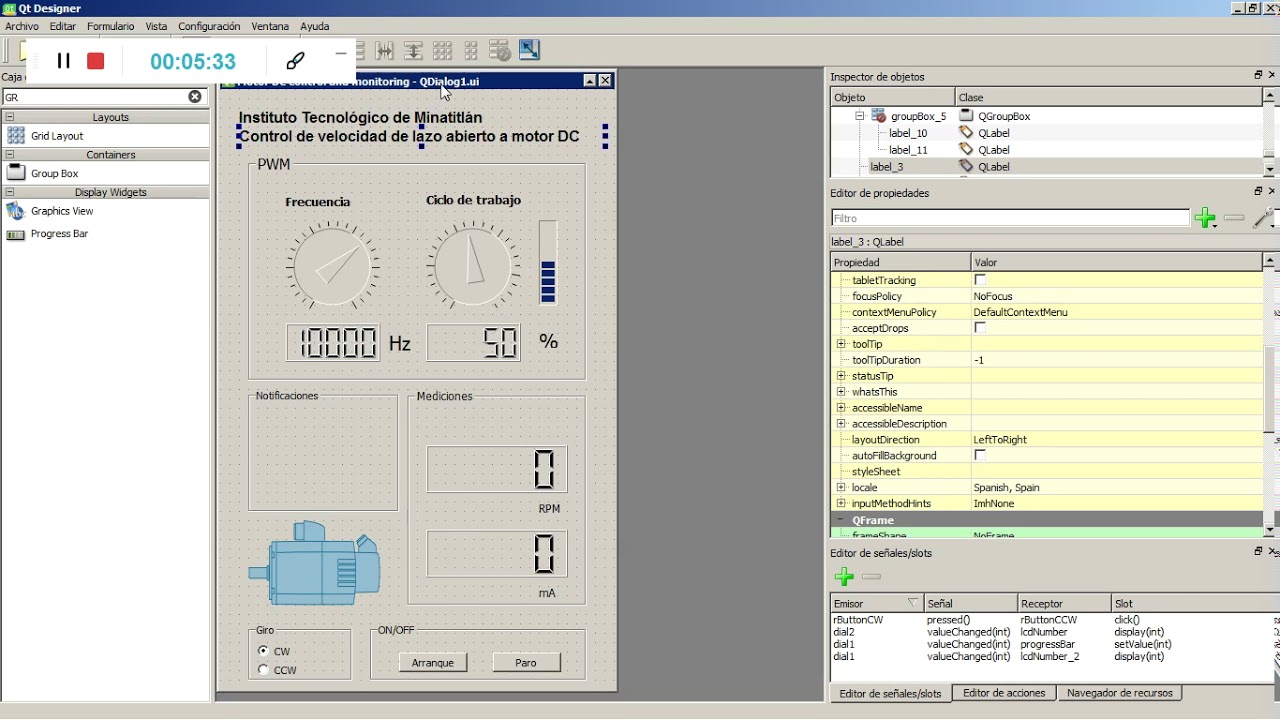This screenshot has width=1280, height=720.
Task: Add a new signal/slot connection
Action: pyautogui.click(x=844, y=577)
